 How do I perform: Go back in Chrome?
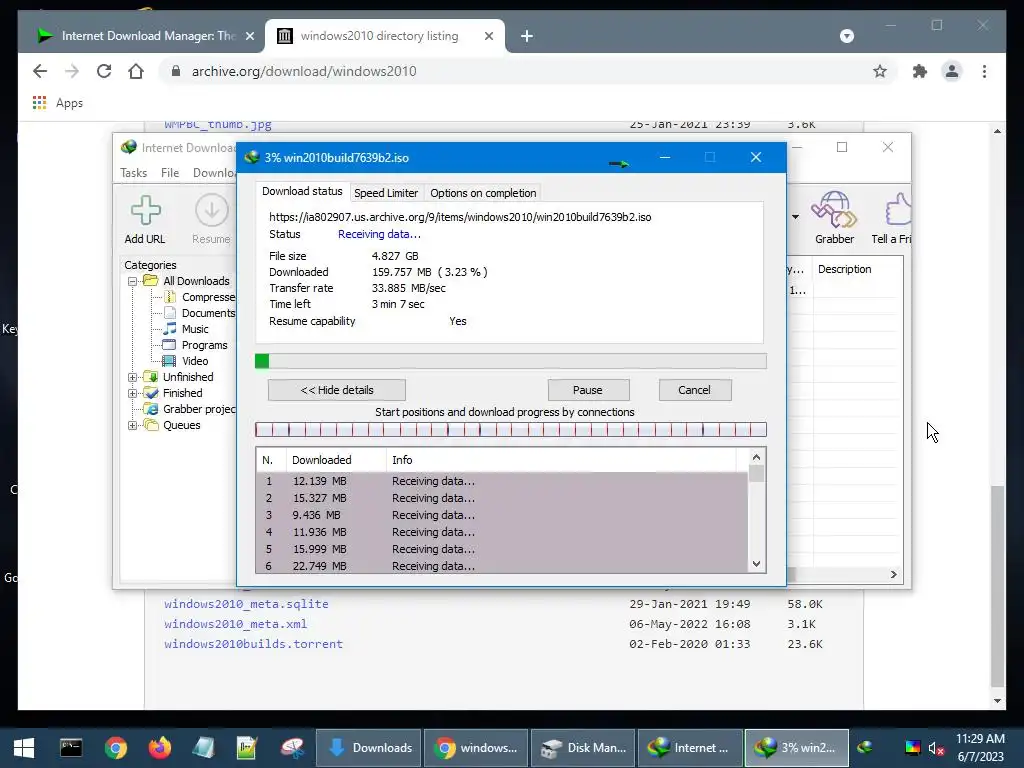pyautogui.click(x=40, y=71)
